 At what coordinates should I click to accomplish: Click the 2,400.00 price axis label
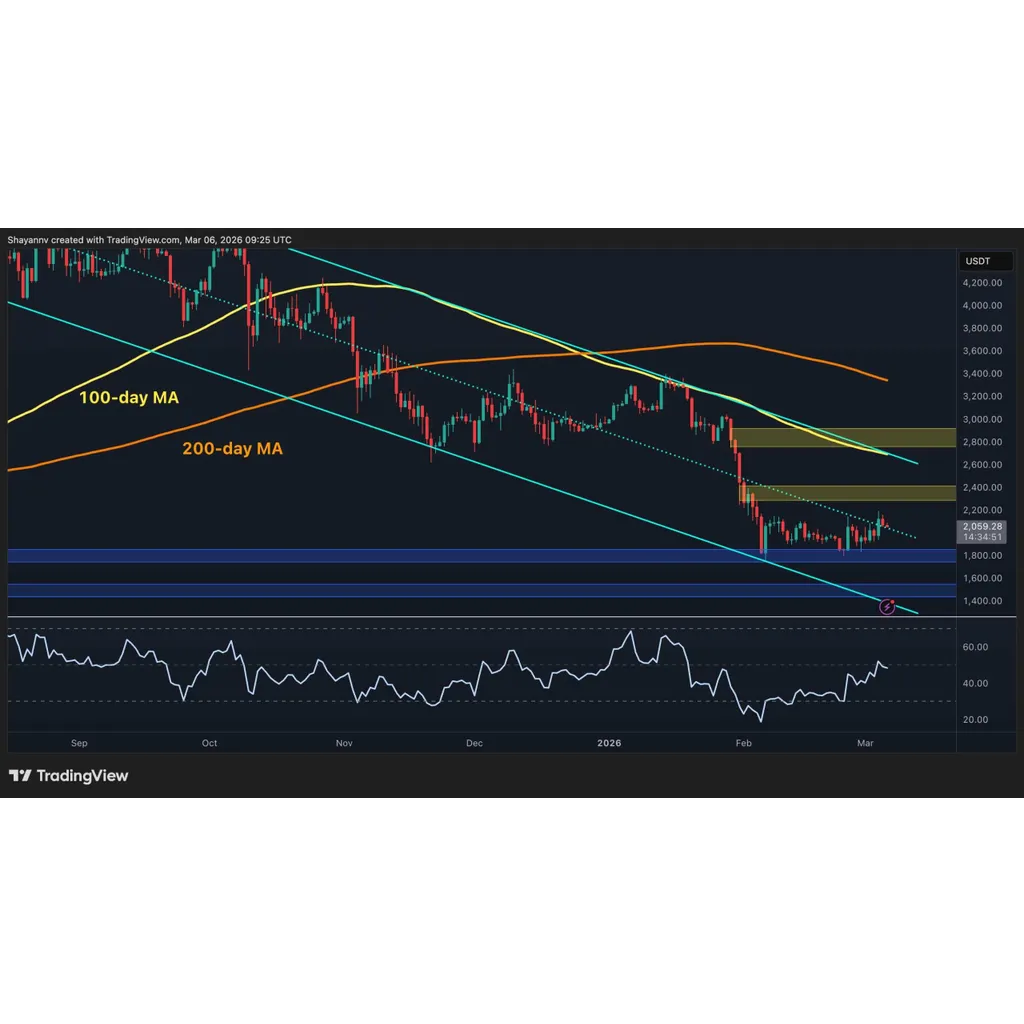pyautogui.click(x=982, y=487)
